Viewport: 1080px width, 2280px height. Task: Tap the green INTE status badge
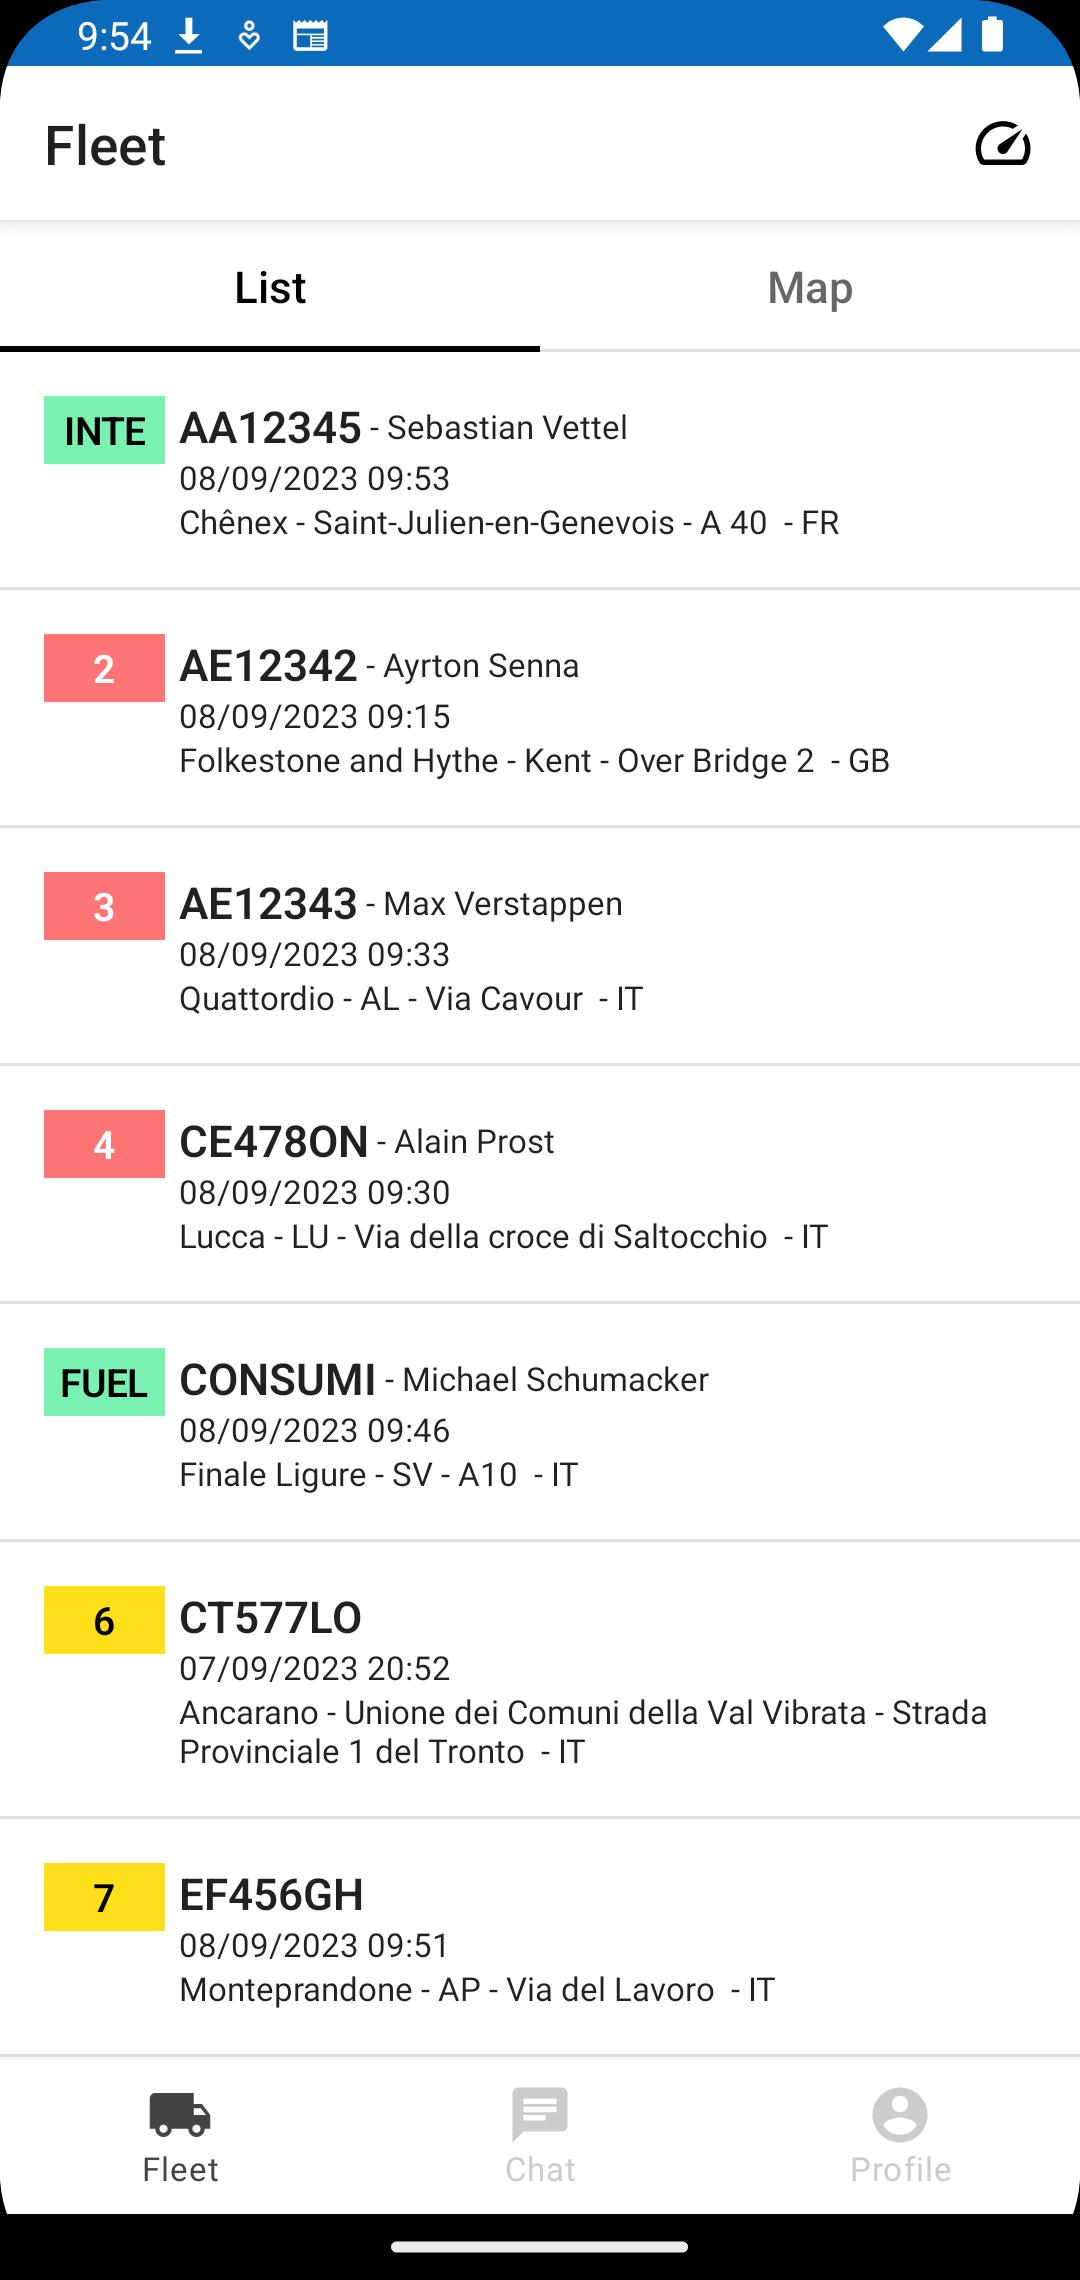click(x=104, y=430)
